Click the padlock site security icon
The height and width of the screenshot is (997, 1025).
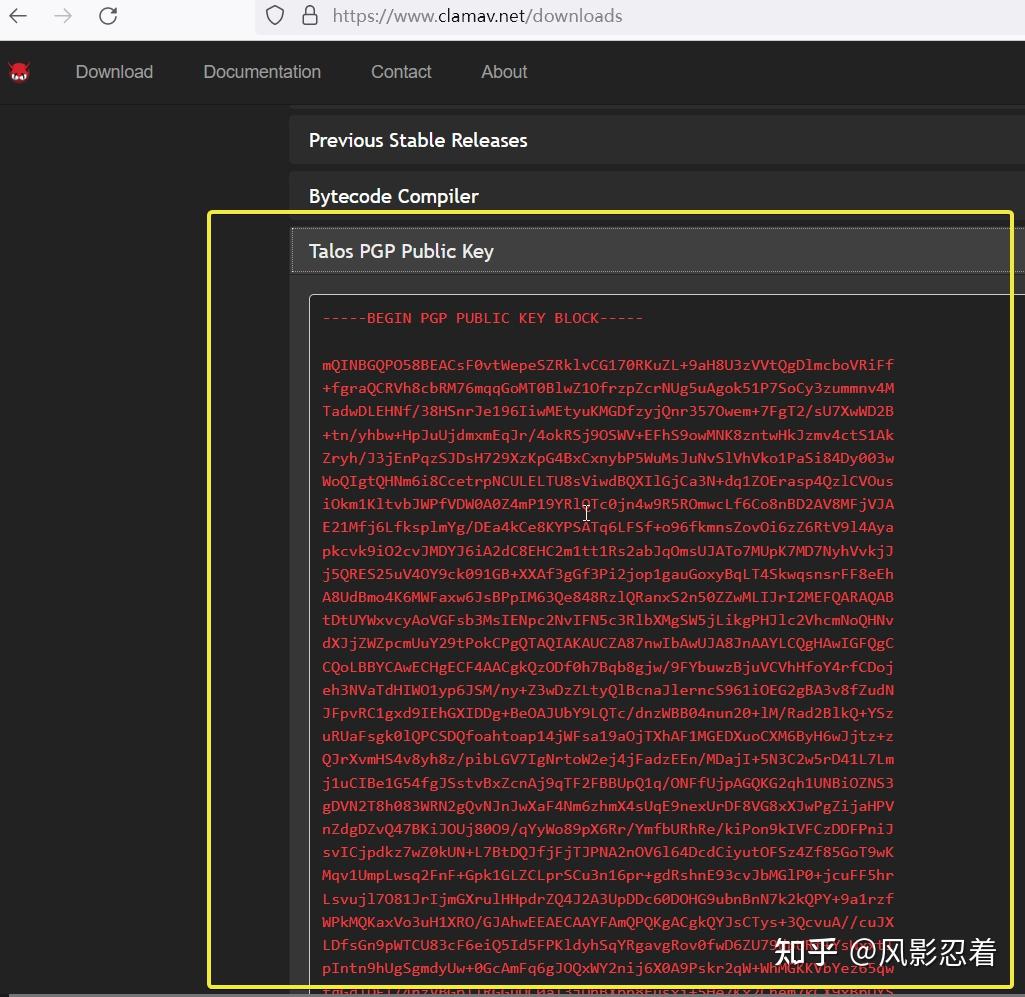(x=310, y=15)
